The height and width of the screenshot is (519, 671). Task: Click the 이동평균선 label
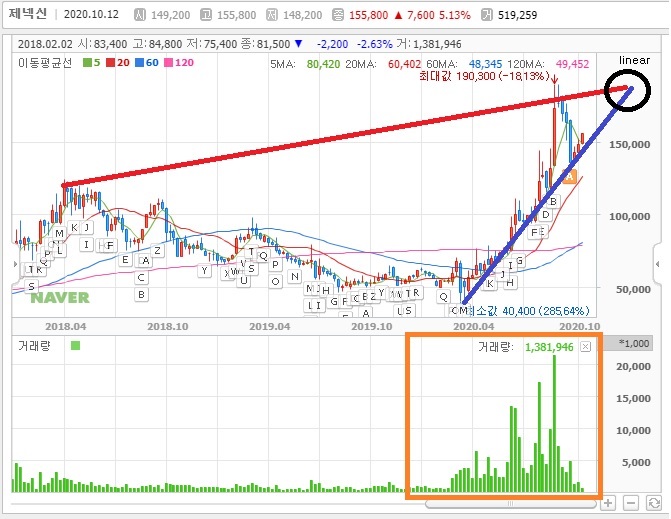coord(45,63)
